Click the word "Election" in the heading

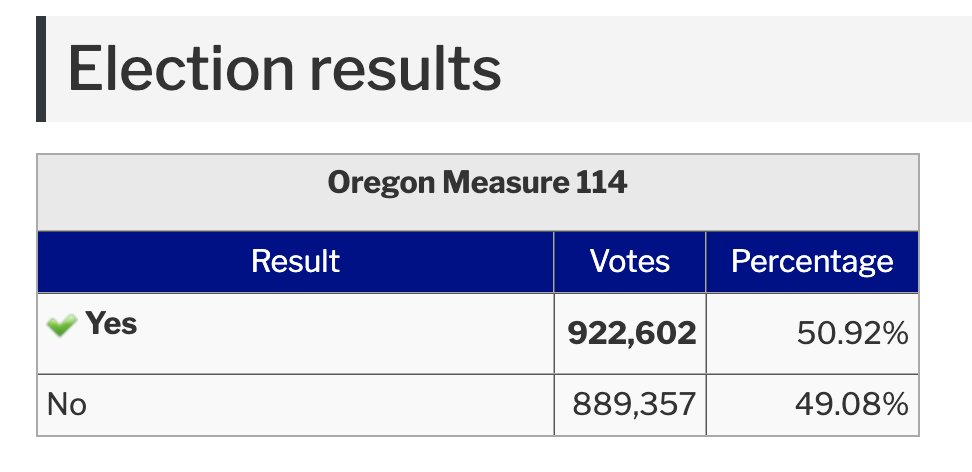click(176, 69)
